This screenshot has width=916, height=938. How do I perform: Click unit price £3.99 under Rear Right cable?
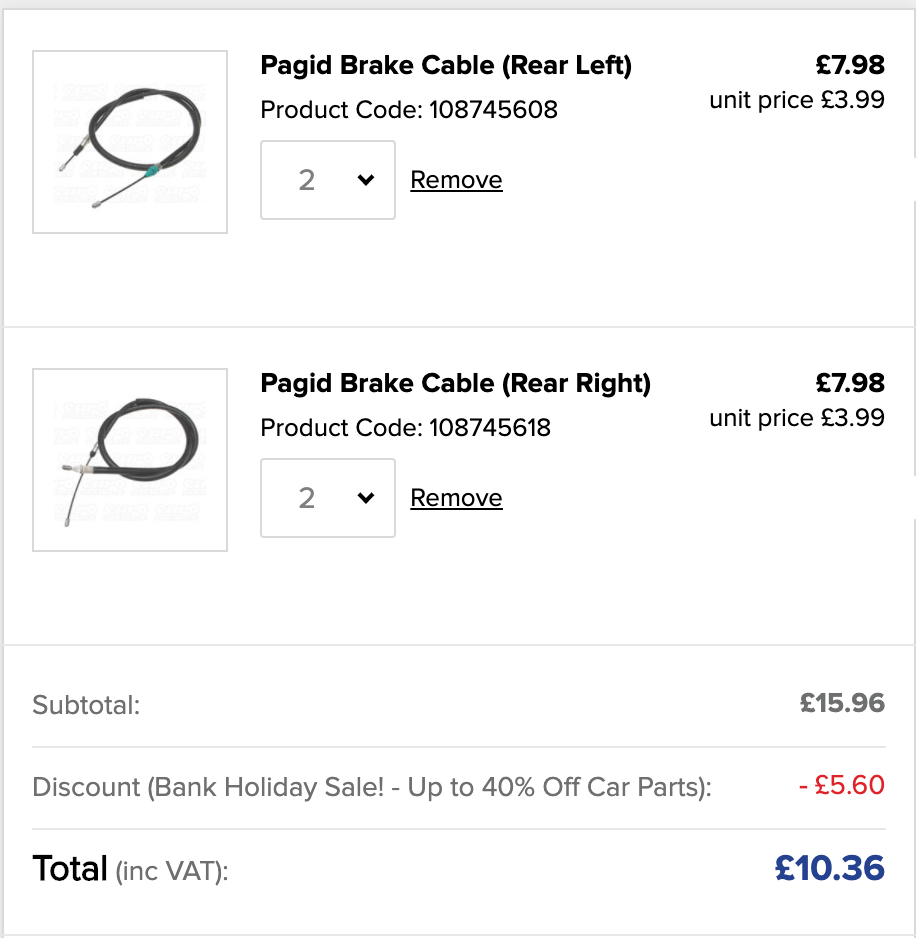(797, 418)
